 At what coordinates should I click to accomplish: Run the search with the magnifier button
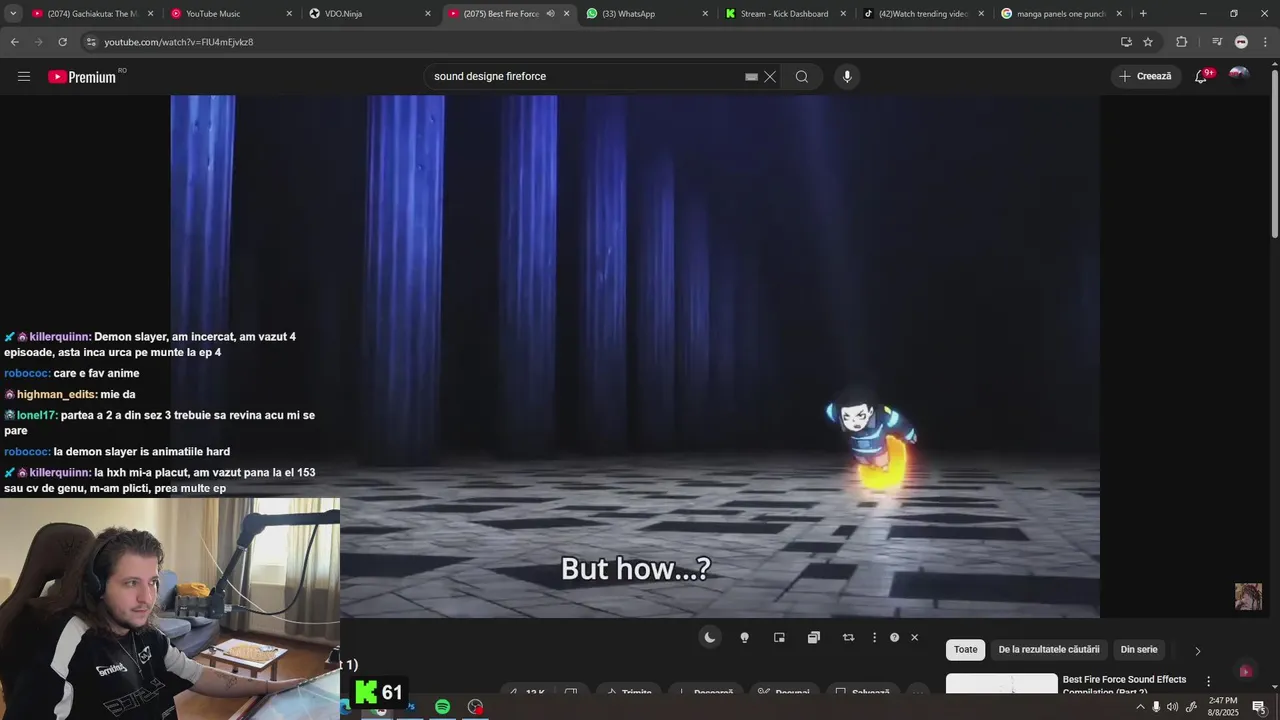[802, 76]
